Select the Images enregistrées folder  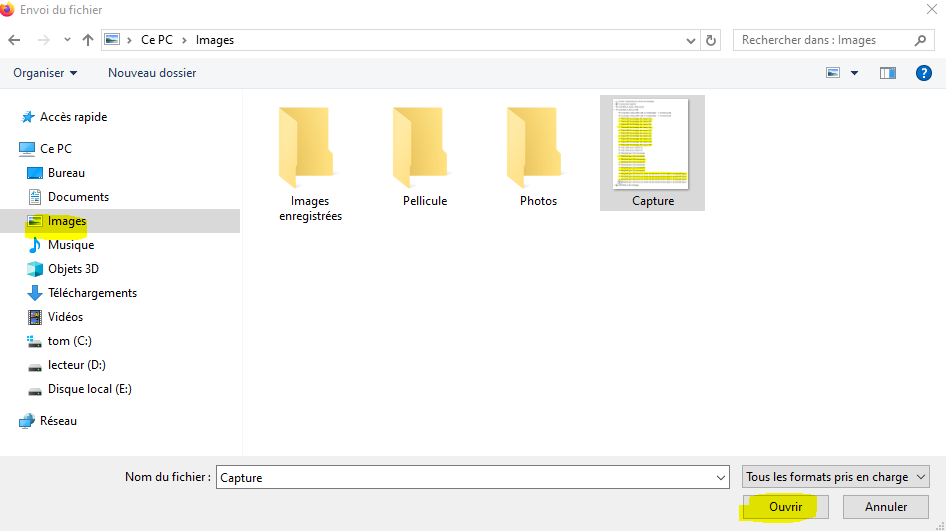pos(310,163)
